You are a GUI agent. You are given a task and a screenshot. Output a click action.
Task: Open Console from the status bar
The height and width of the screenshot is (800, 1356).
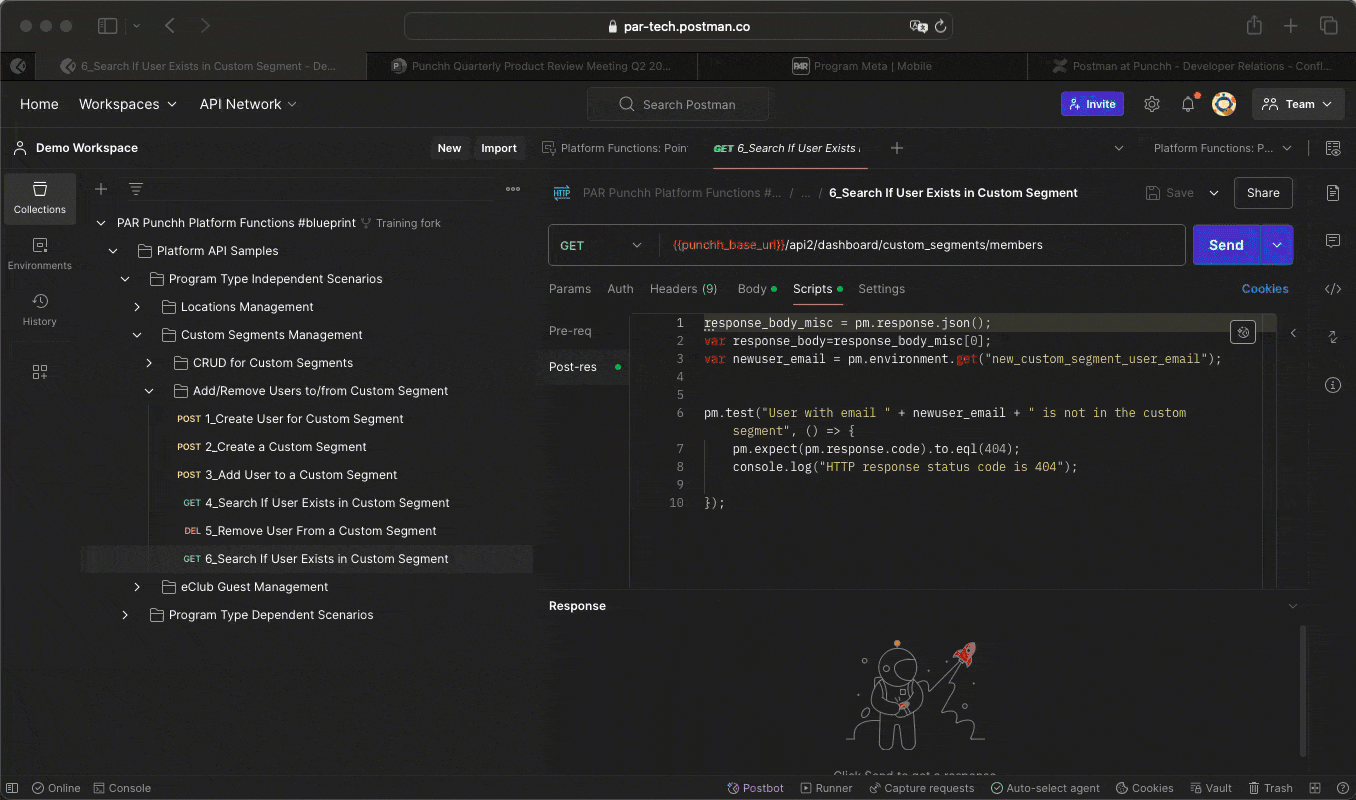point(121,788)
